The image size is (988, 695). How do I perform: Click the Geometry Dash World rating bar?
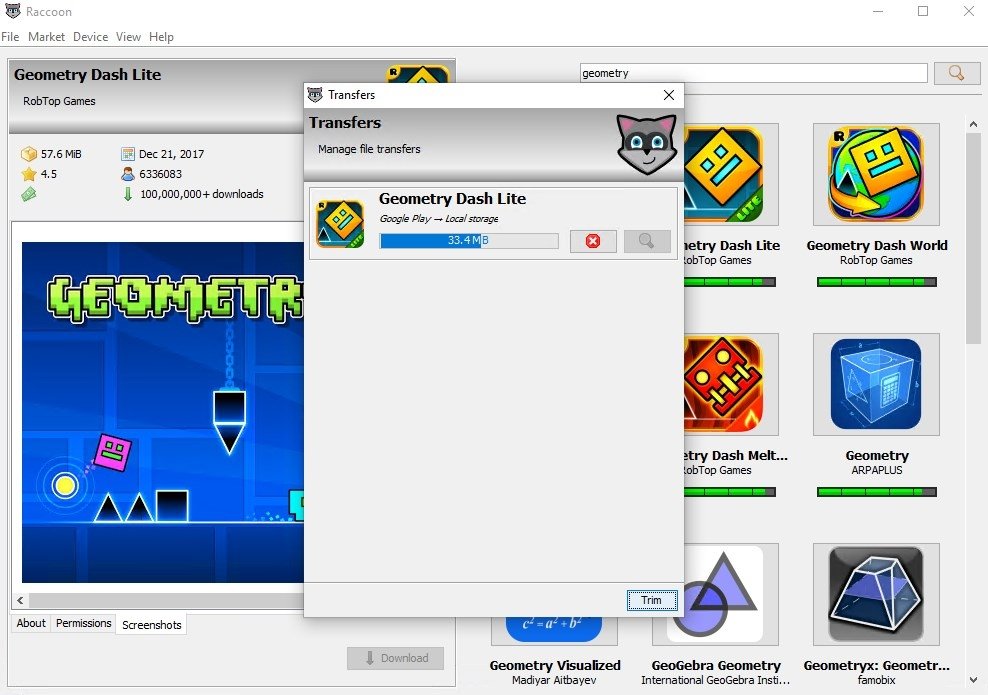click(876, 282)
